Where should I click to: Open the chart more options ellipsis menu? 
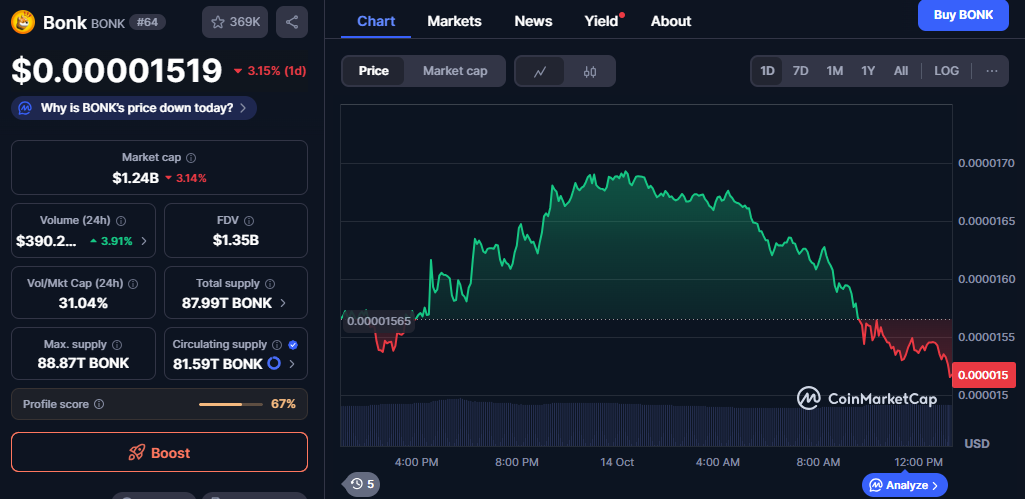click(991, 71)
